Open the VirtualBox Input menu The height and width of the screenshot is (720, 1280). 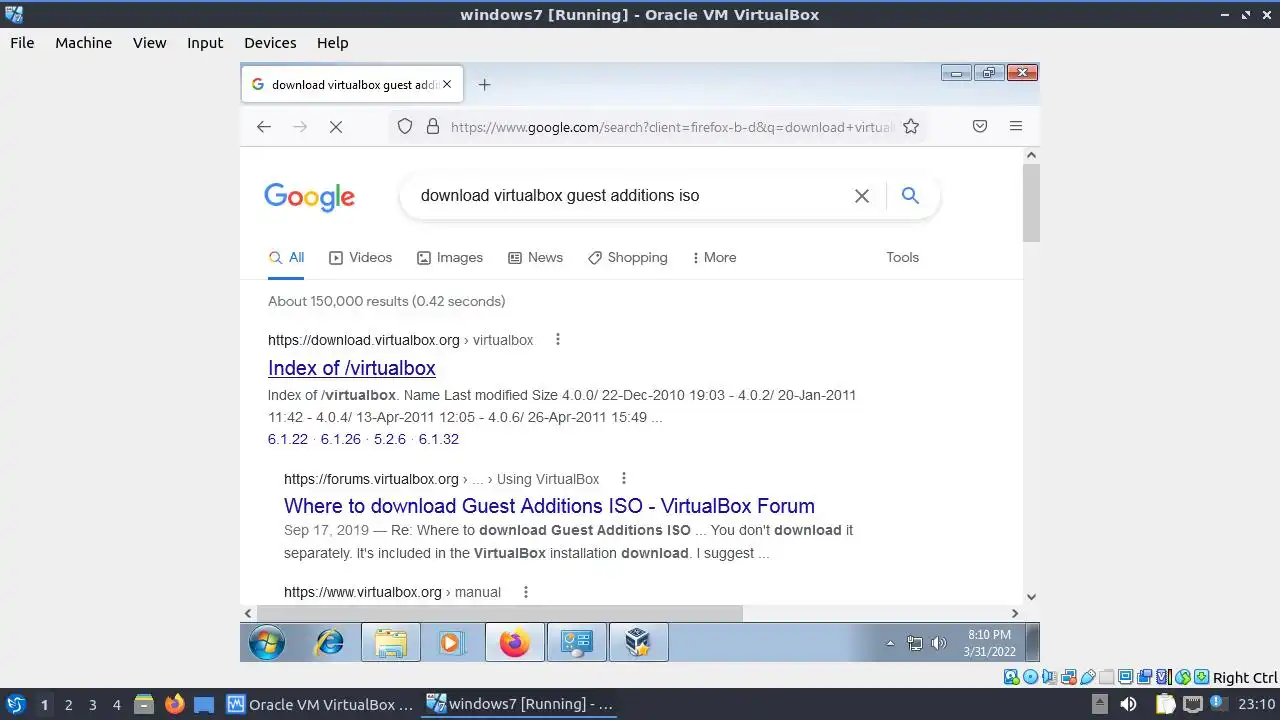[205, 43]
